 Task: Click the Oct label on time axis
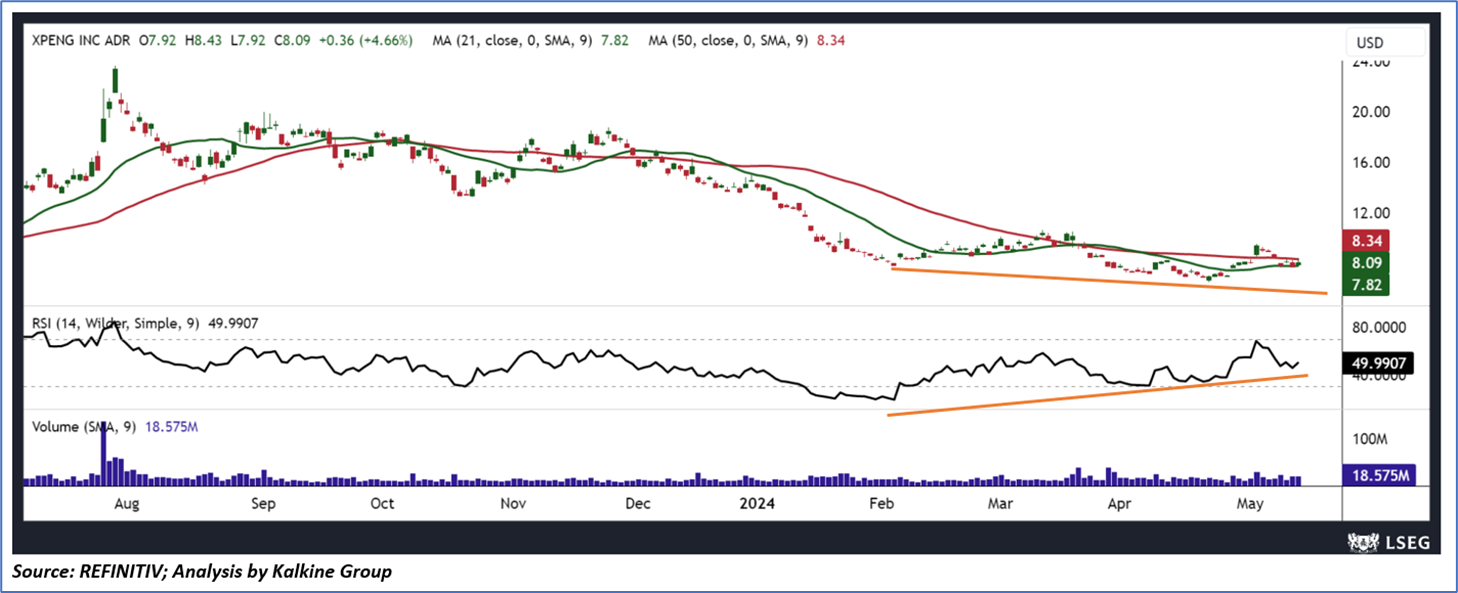click(382, 503)
